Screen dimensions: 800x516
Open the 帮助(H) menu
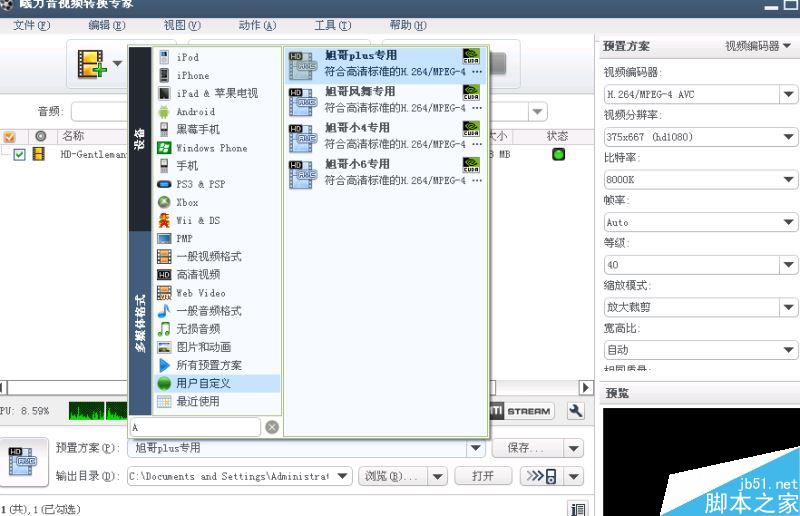[408, 25]
